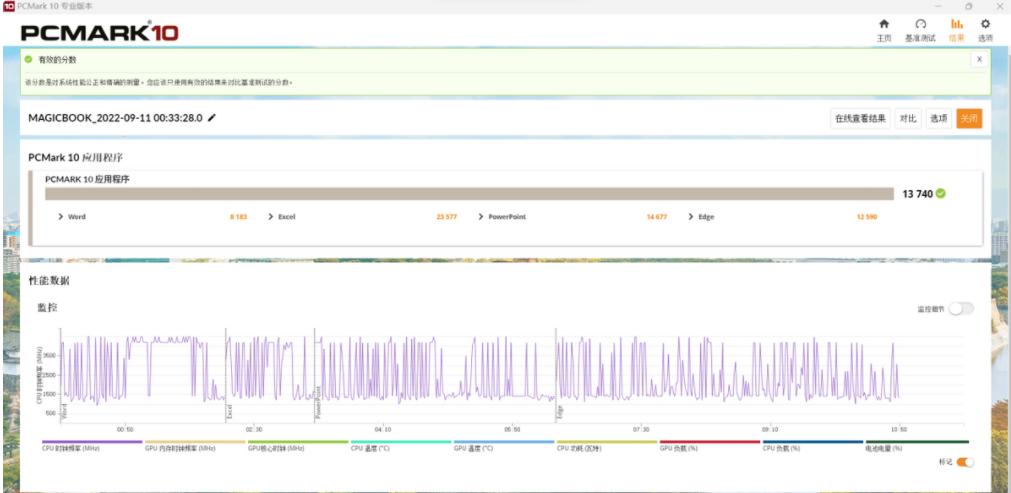
Task: Click the 在线查看结果 button
Action: click(860, 118)
